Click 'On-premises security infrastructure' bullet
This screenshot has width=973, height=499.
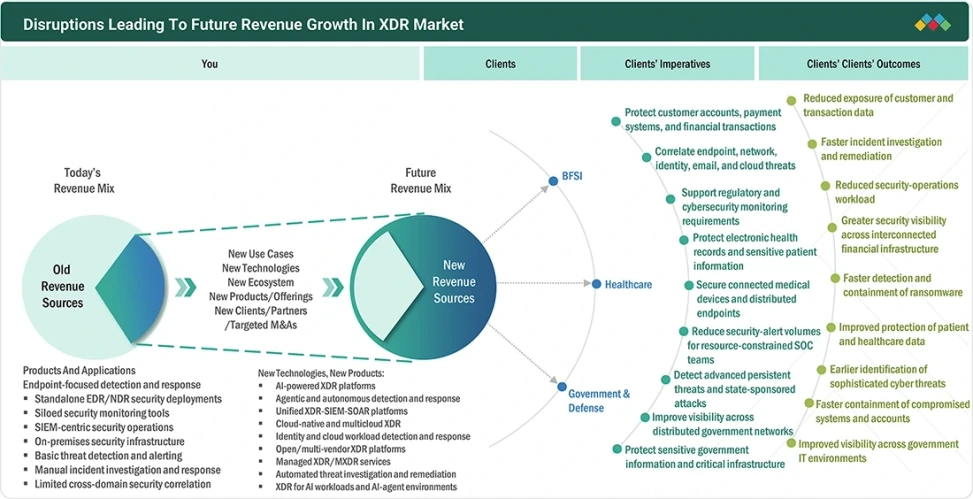click(x=110, y=442)
